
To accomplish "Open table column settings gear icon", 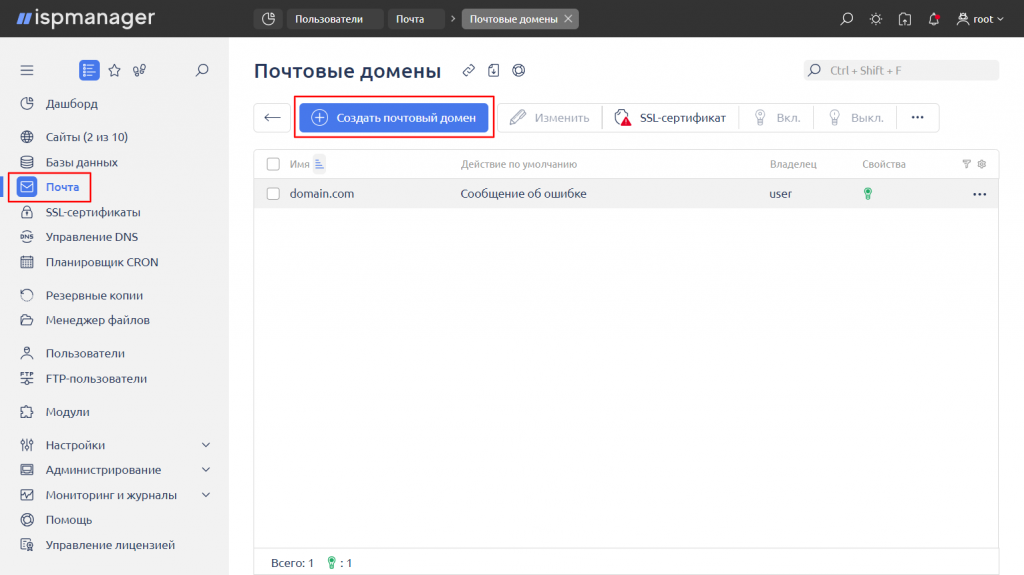I will coord(982,164).
